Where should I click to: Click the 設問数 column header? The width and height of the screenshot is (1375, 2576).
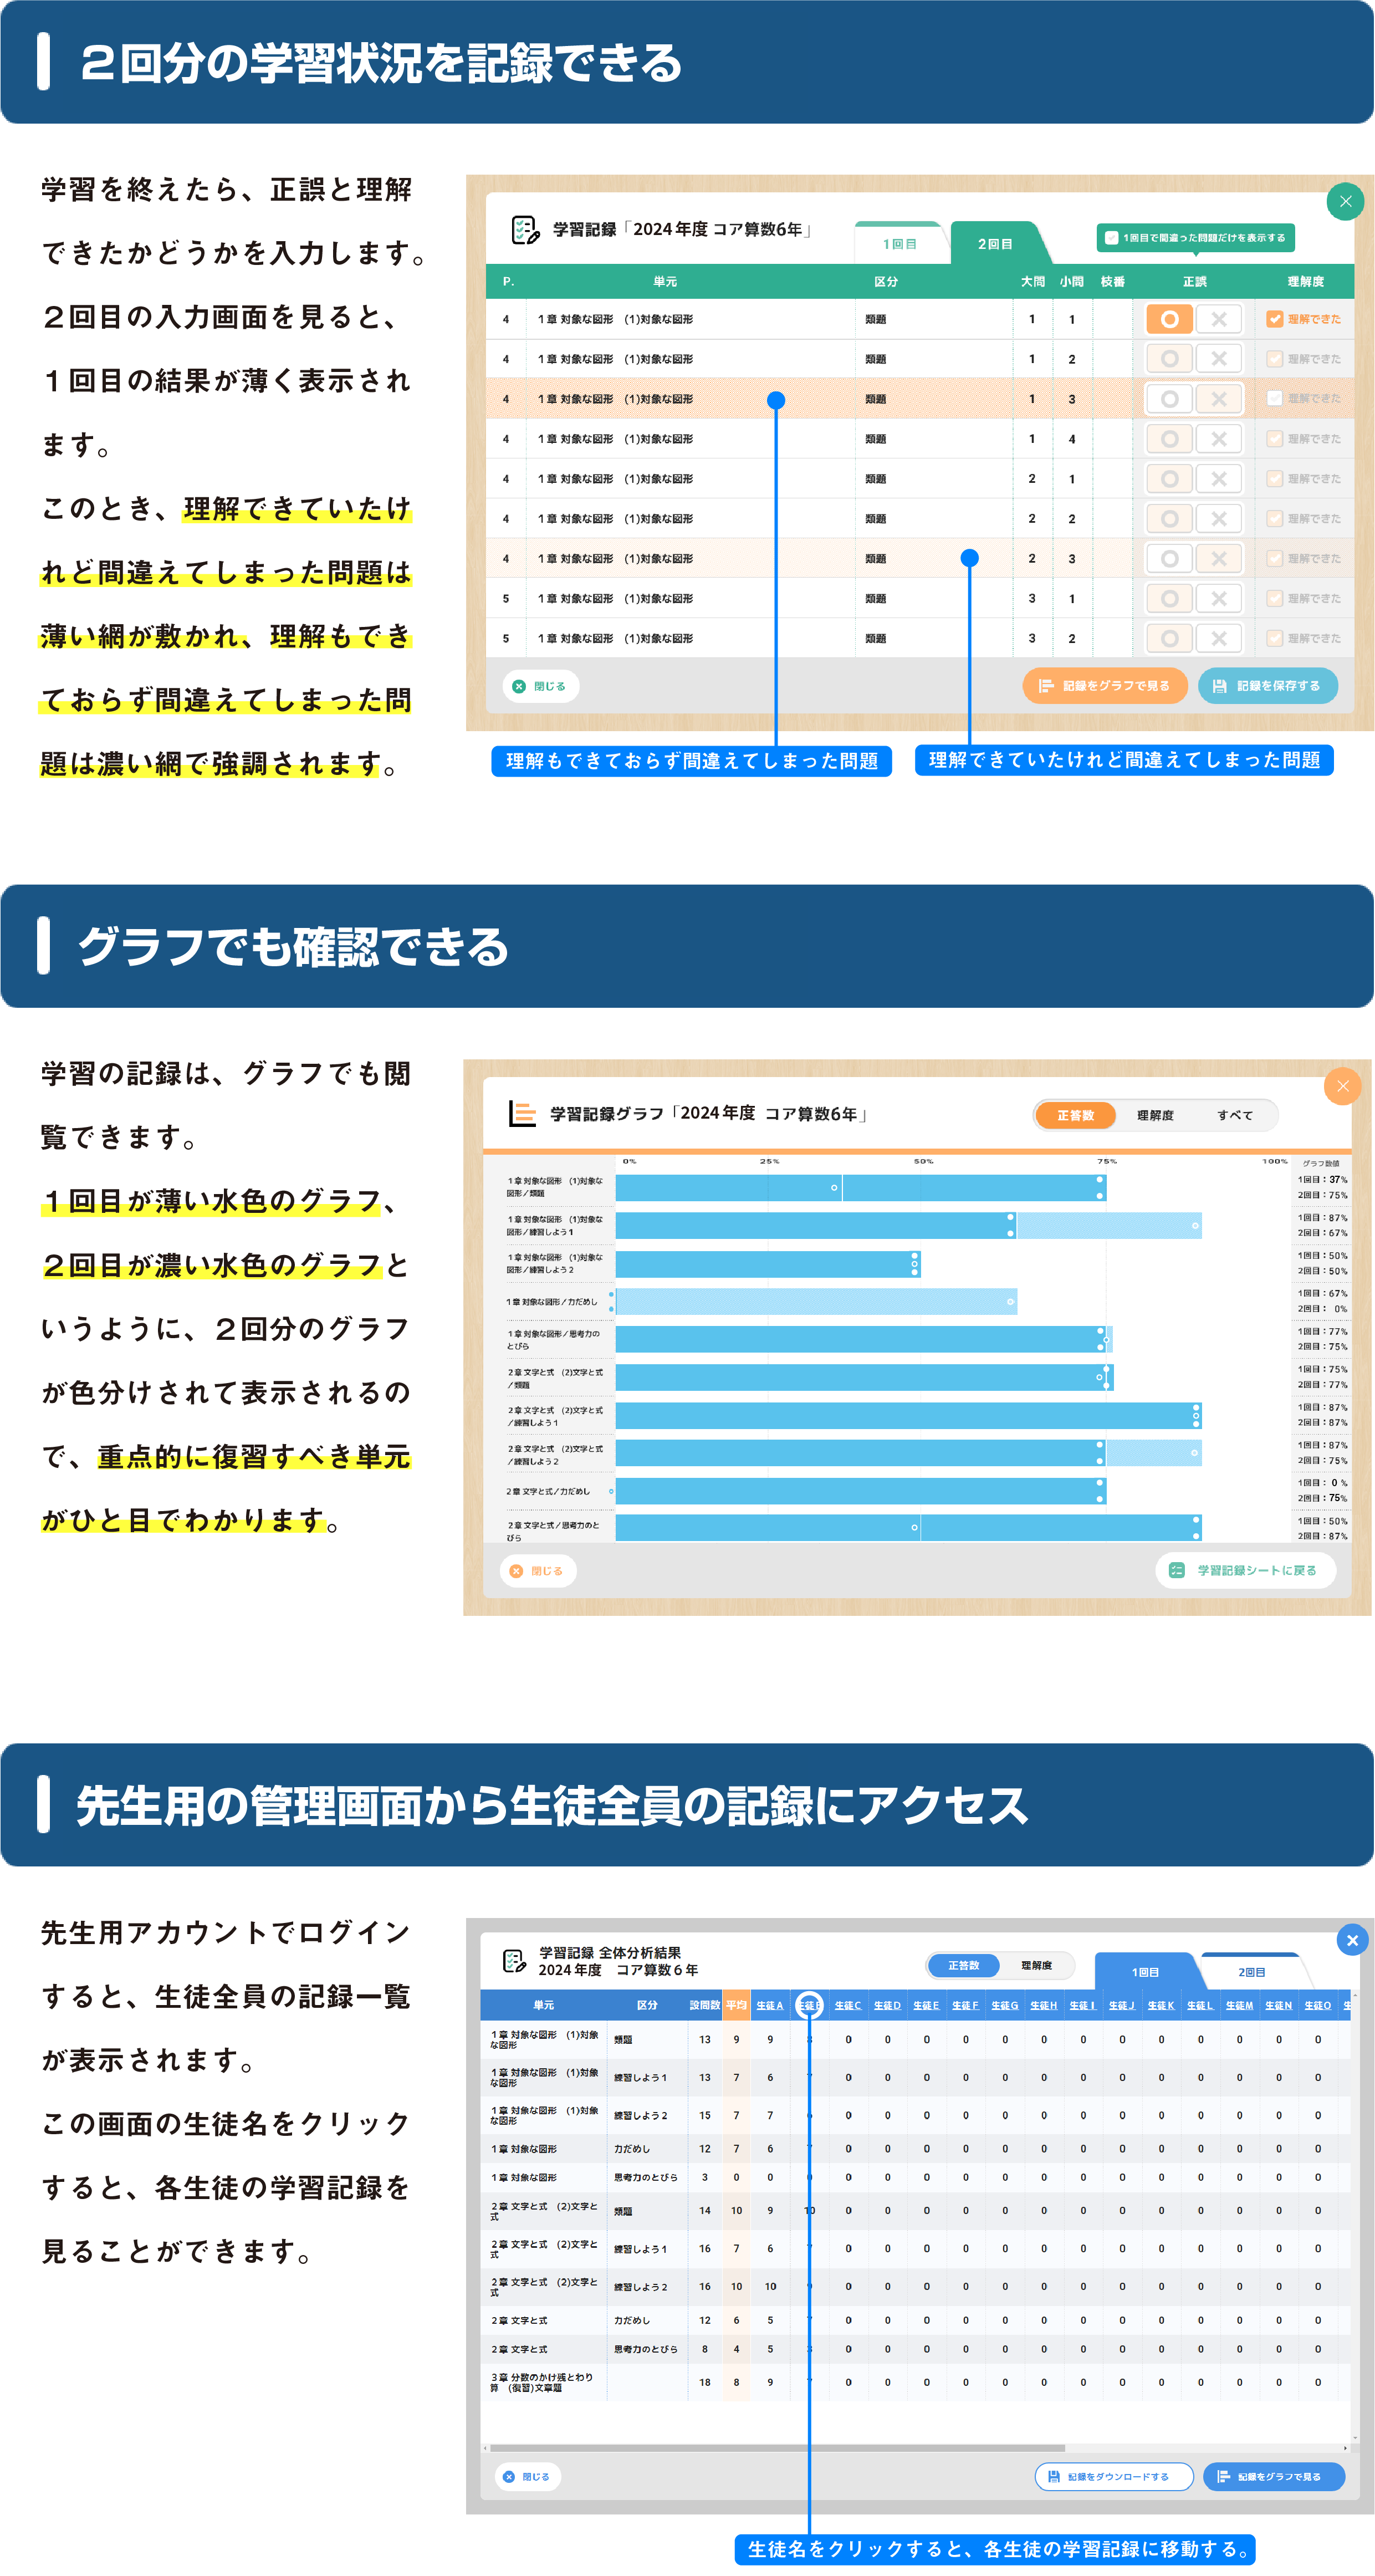705,2005
